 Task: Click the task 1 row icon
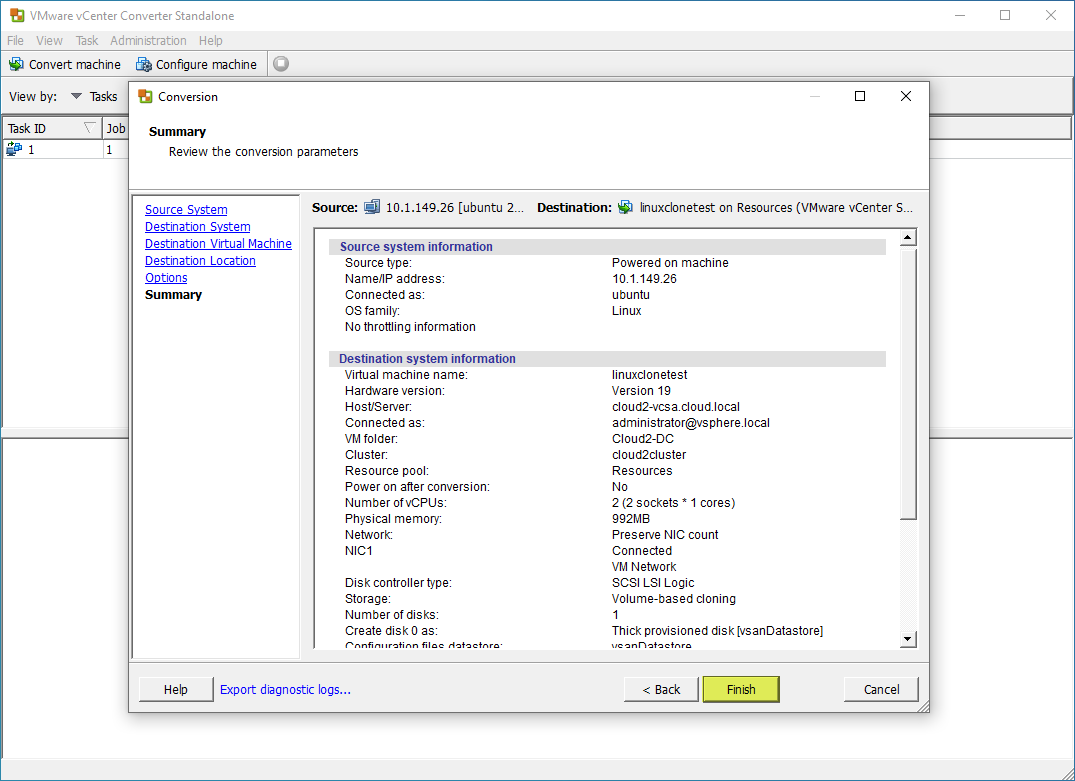pyautogui.click(x=14, y=149)
